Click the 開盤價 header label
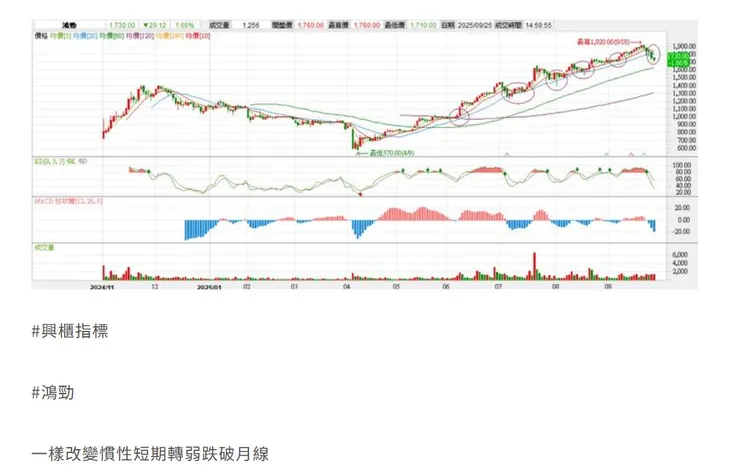 click(x=282, y=25)
